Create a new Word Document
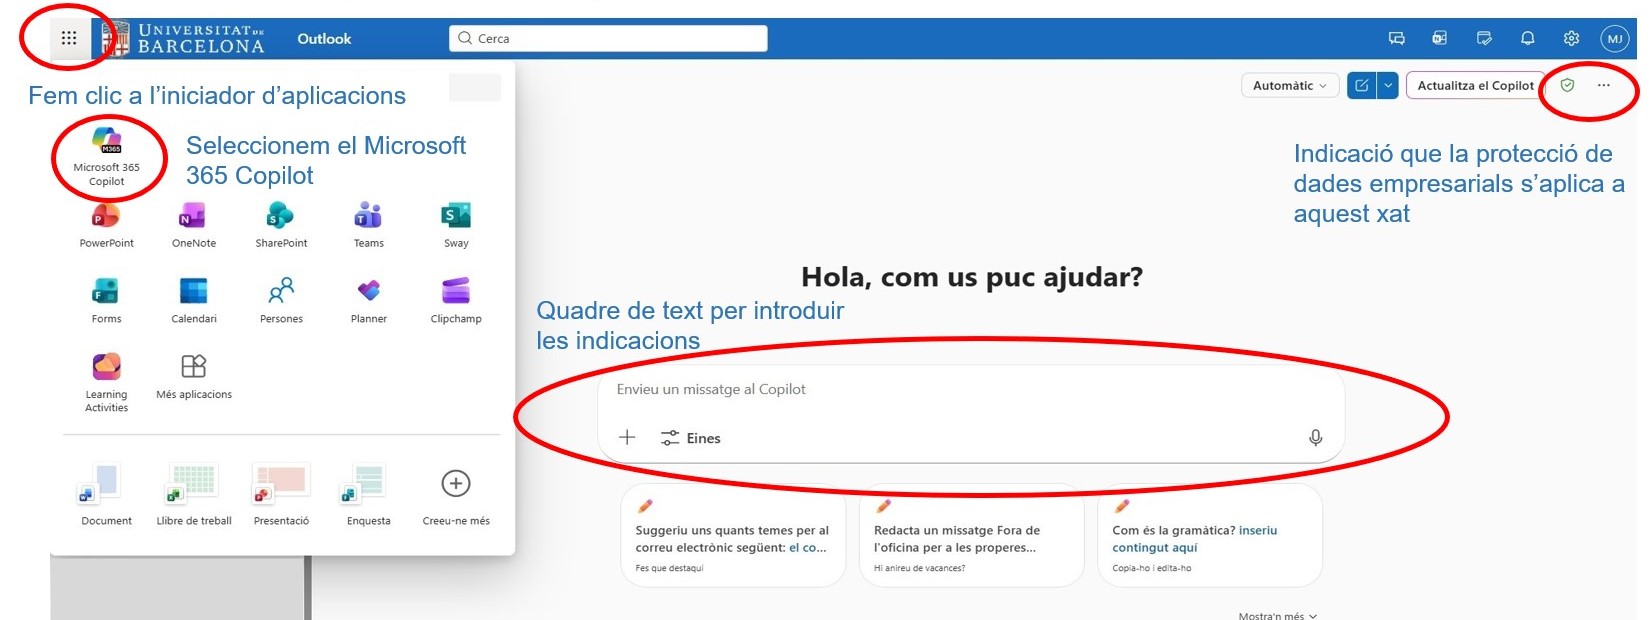This screenshot has height=620, width=1652. pyautogui.click(x=106, y=495)
